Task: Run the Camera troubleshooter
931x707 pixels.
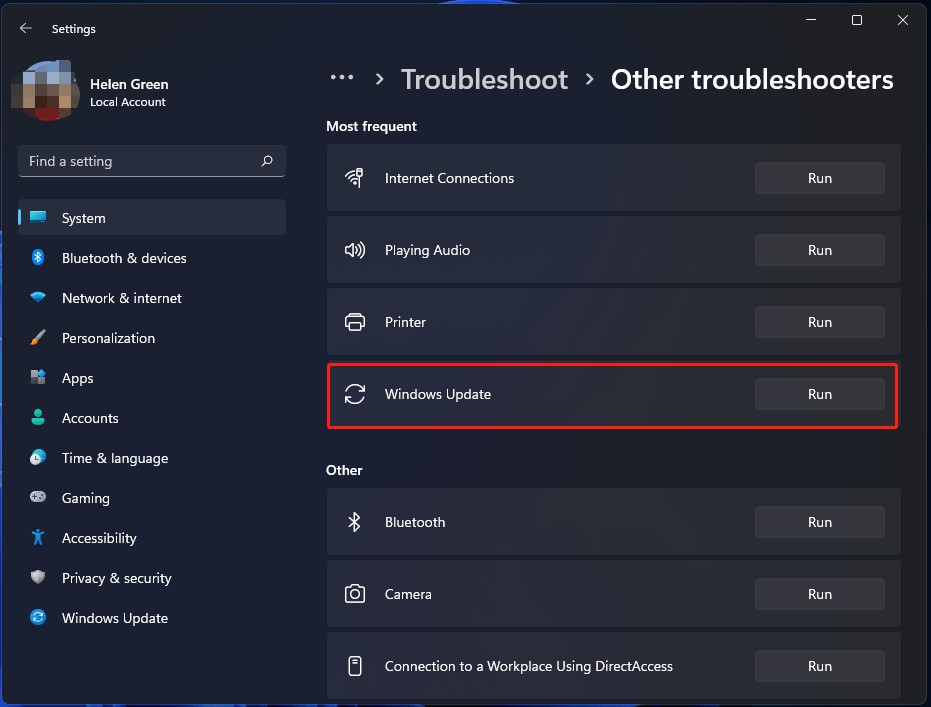Action: [x=819, y=594]
